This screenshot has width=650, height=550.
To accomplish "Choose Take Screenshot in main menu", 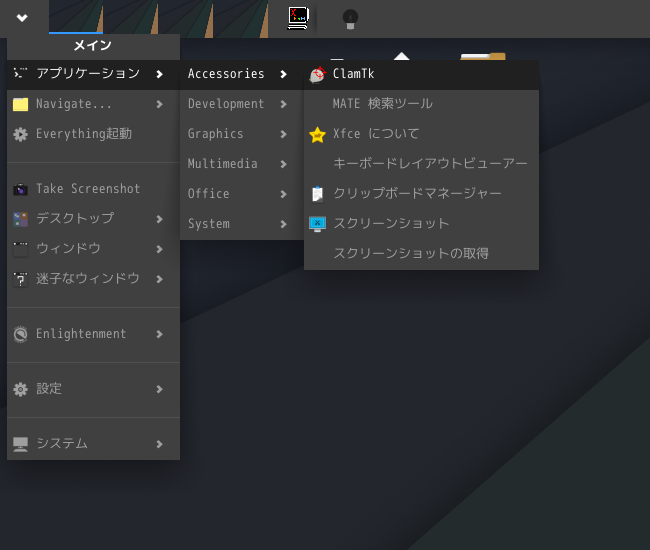I will (x=93, y=189).
